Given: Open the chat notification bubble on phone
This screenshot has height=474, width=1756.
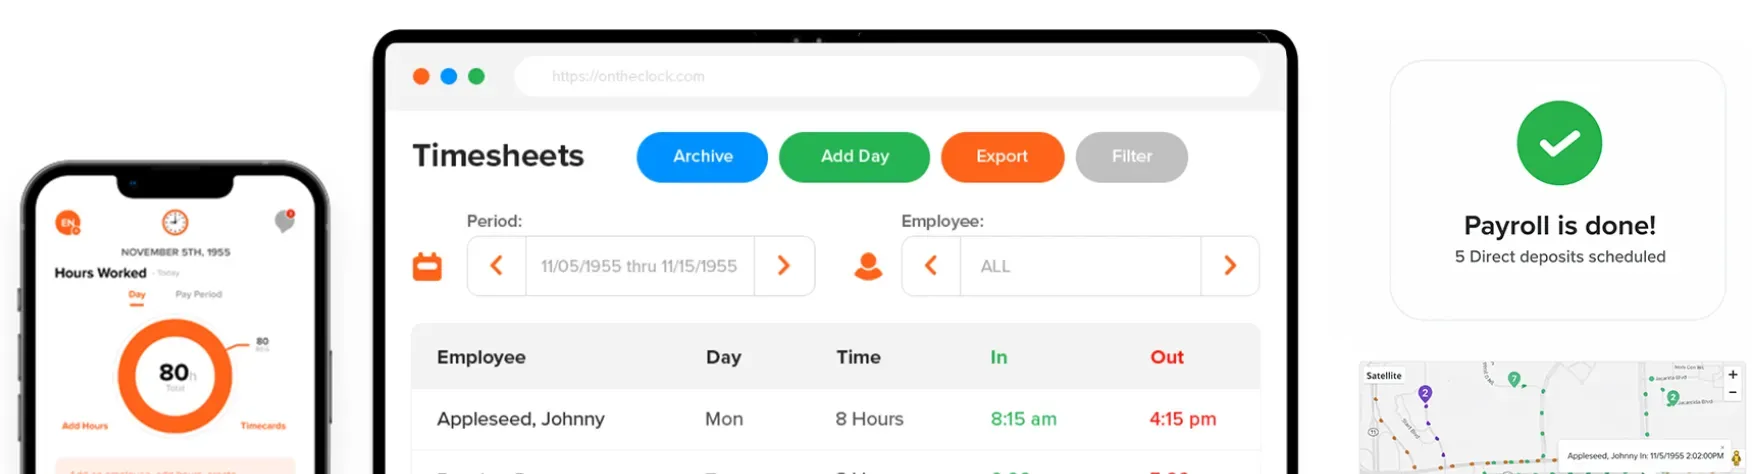Looking at the screenshot, I should [285, 221].
